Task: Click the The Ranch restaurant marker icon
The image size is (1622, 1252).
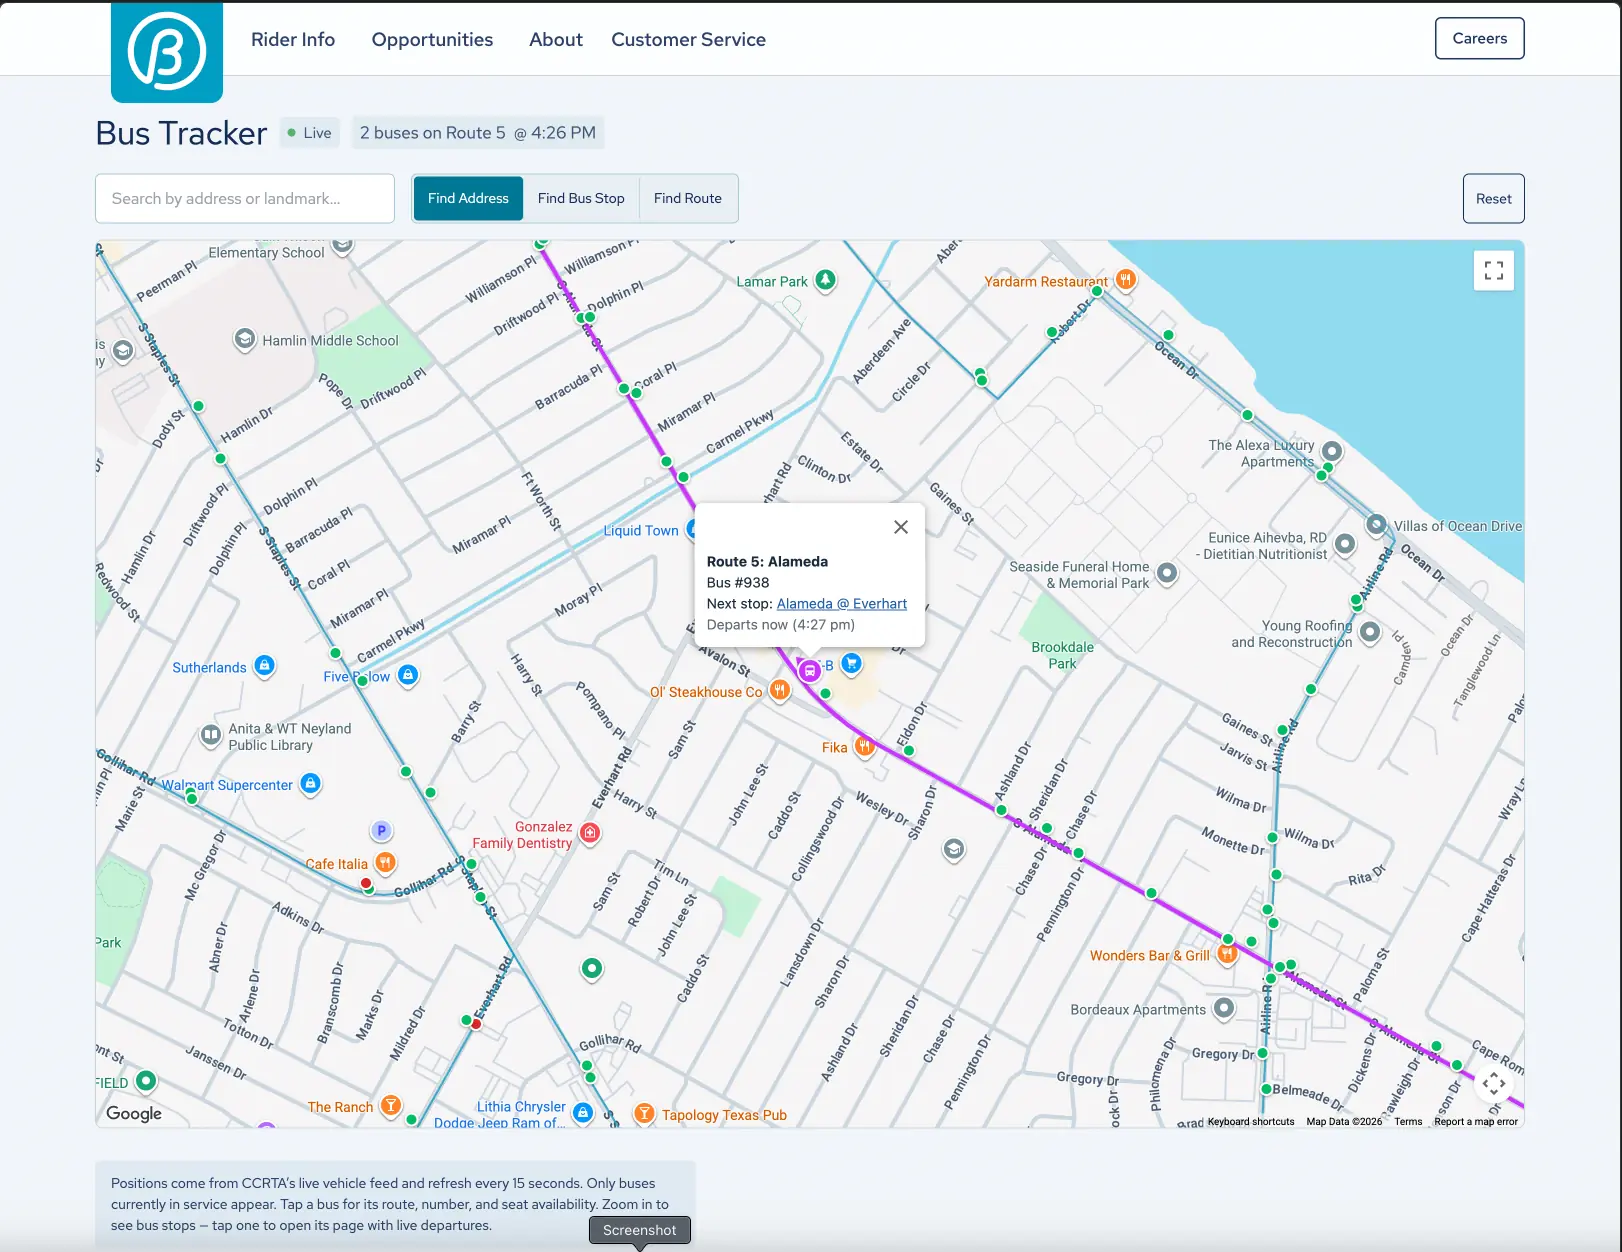Action: click(392, 1105)
